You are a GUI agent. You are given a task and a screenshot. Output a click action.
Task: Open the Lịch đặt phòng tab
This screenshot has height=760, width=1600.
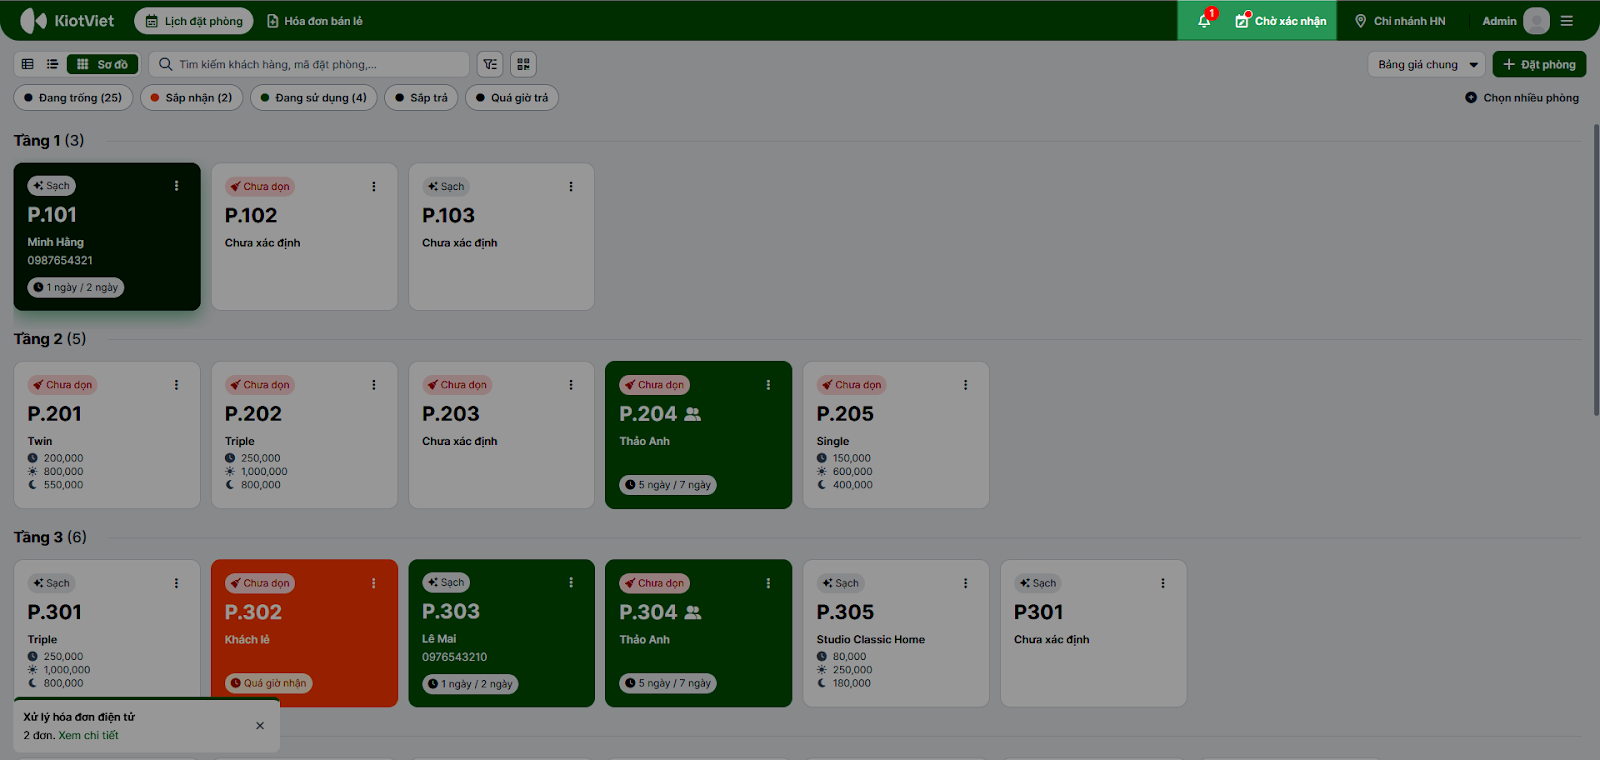pos(194,21)
